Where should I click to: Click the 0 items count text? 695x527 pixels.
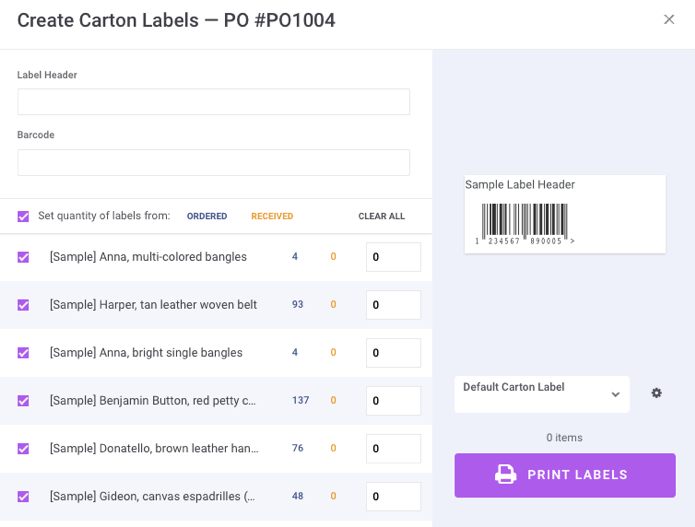(564, 437)
